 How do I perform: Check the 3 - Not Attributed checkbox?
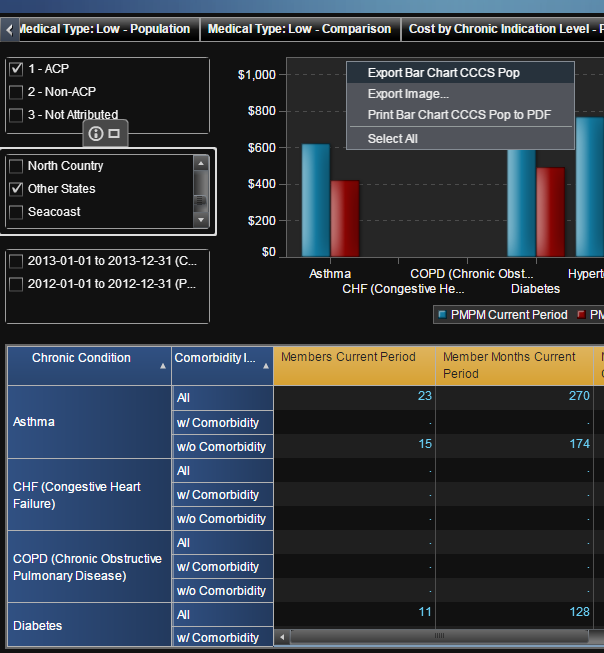tap(16, 115)
